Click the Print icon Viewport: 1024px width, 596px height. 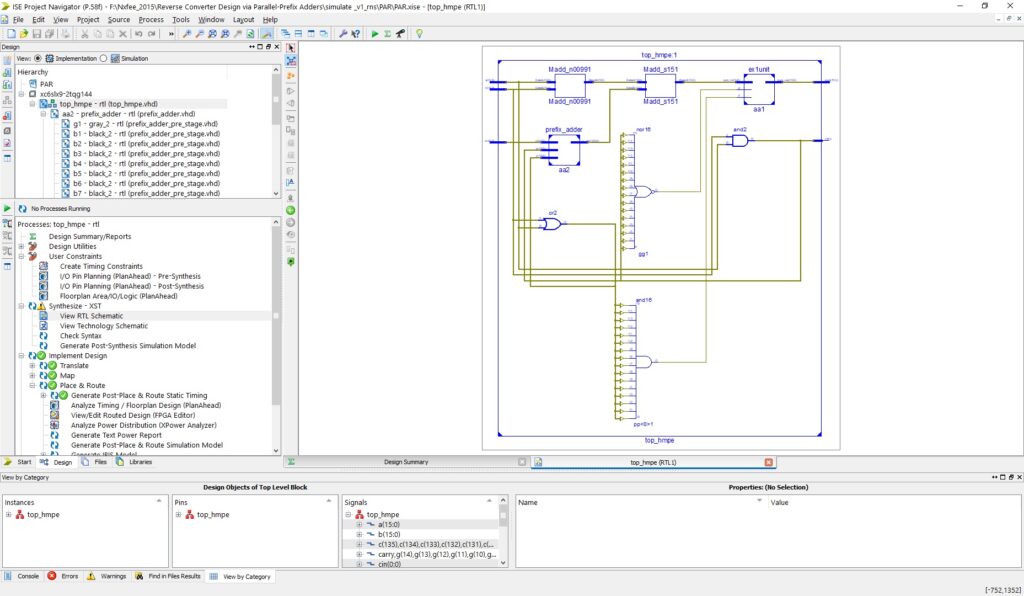click(x=67, y=33)
